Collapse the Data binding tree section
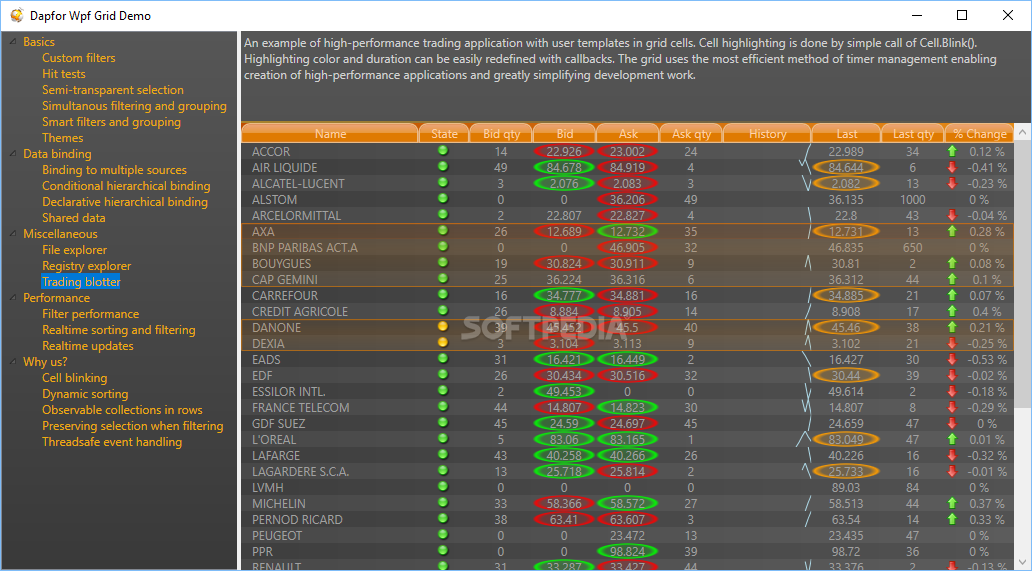The image size is (1032, 571). [x=13, y=154]
